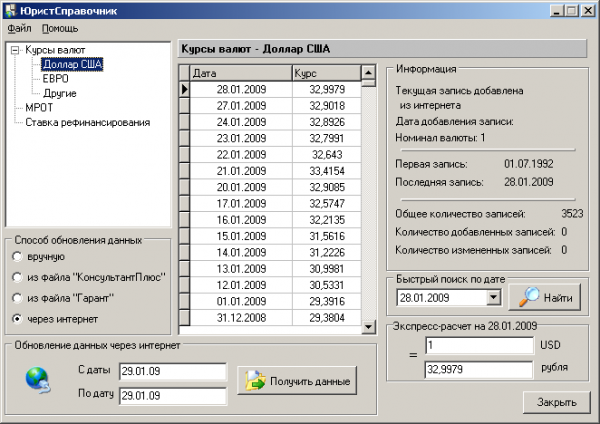This screenshot has width=600, height=424.
Task: Select the вручную update method
Action: click(18, 257)
